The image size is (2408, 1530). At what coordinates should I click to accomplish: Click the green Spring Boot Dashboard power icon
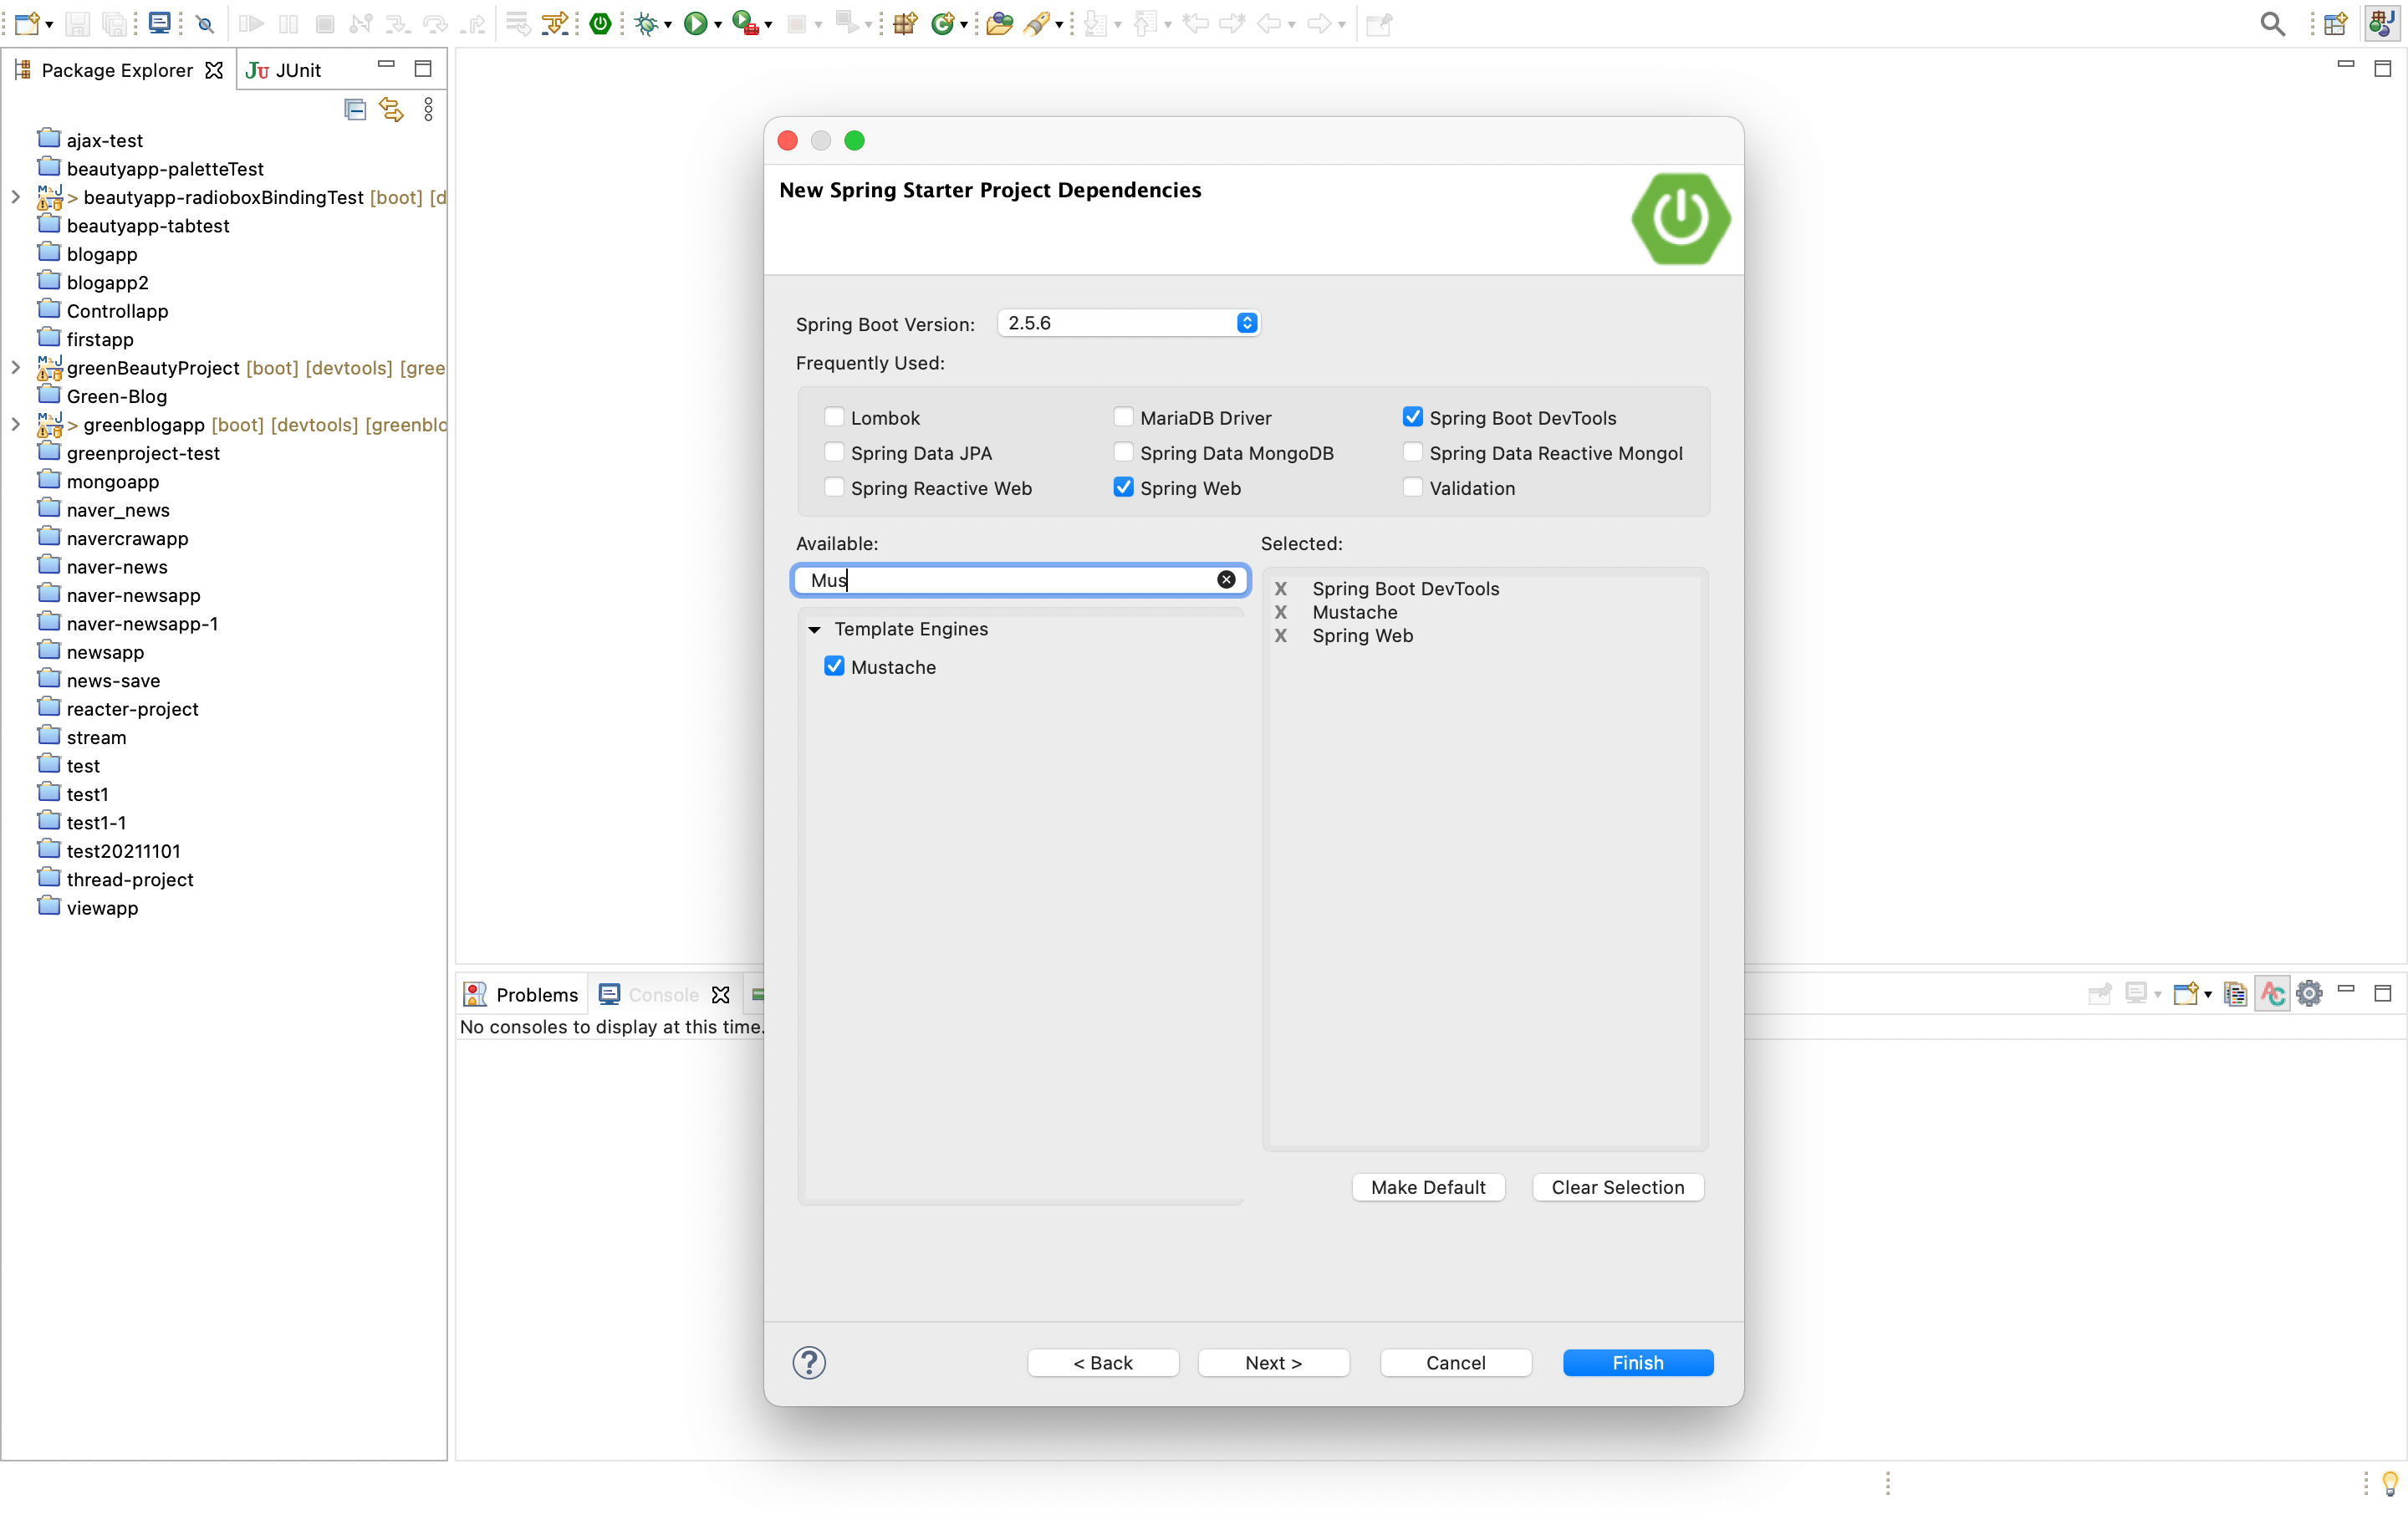click(600, 23)
